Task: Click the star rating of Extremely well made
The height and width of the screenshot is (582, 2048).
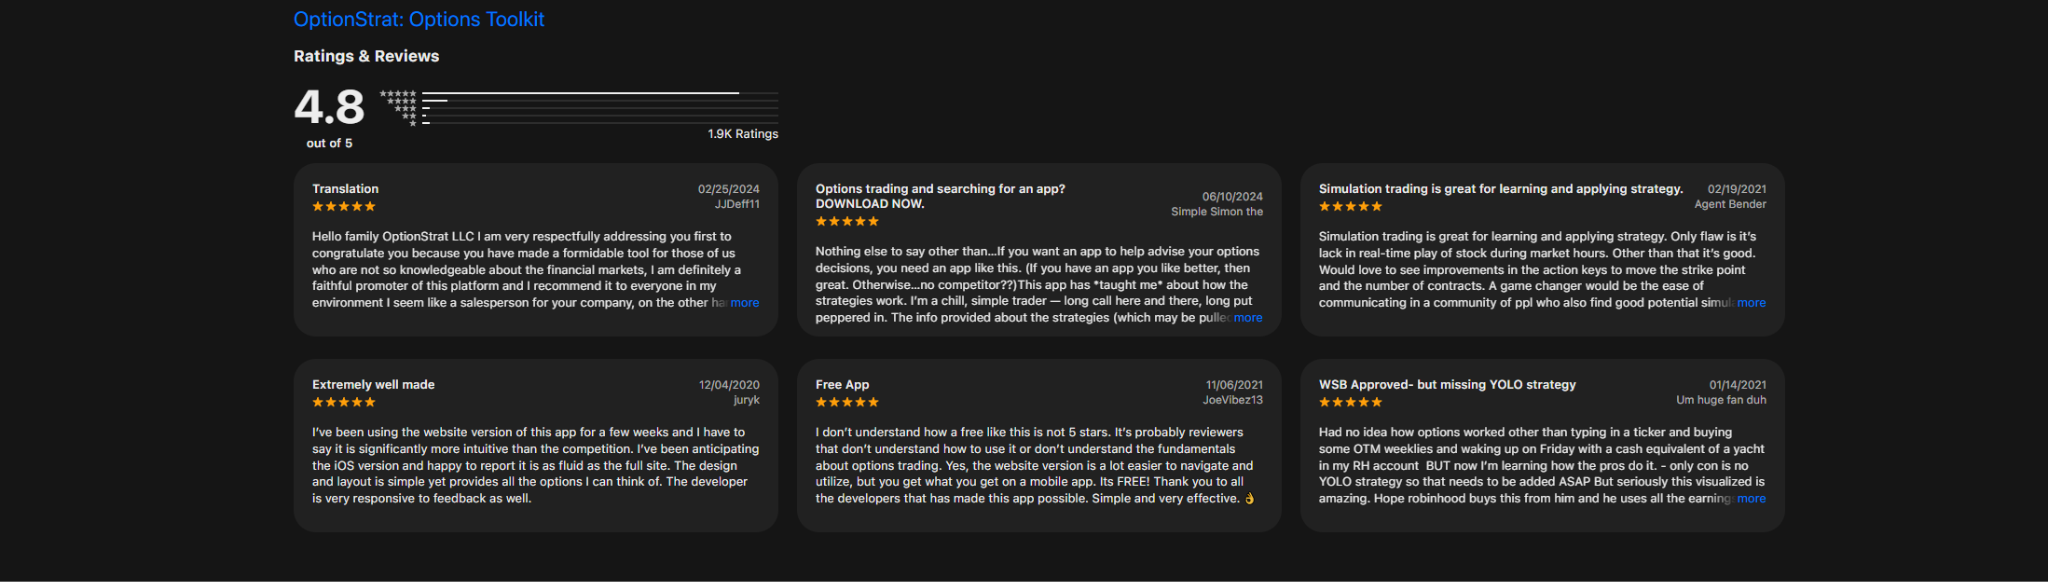Action: click(344, 403)
